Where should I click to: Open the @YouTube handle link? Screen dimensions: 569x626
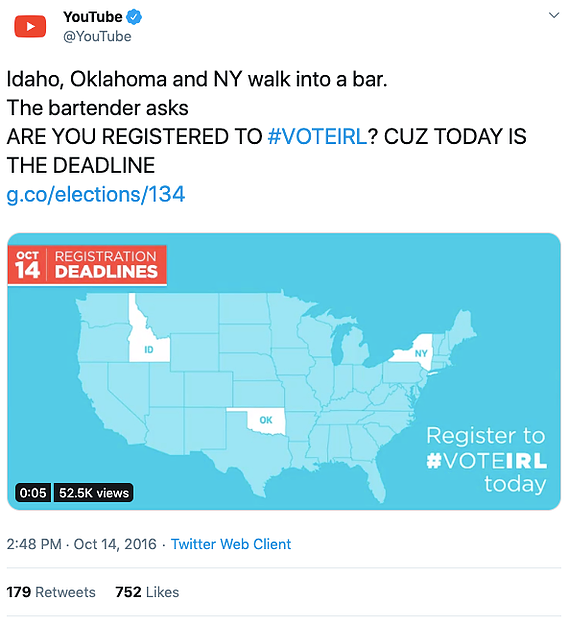97,36
